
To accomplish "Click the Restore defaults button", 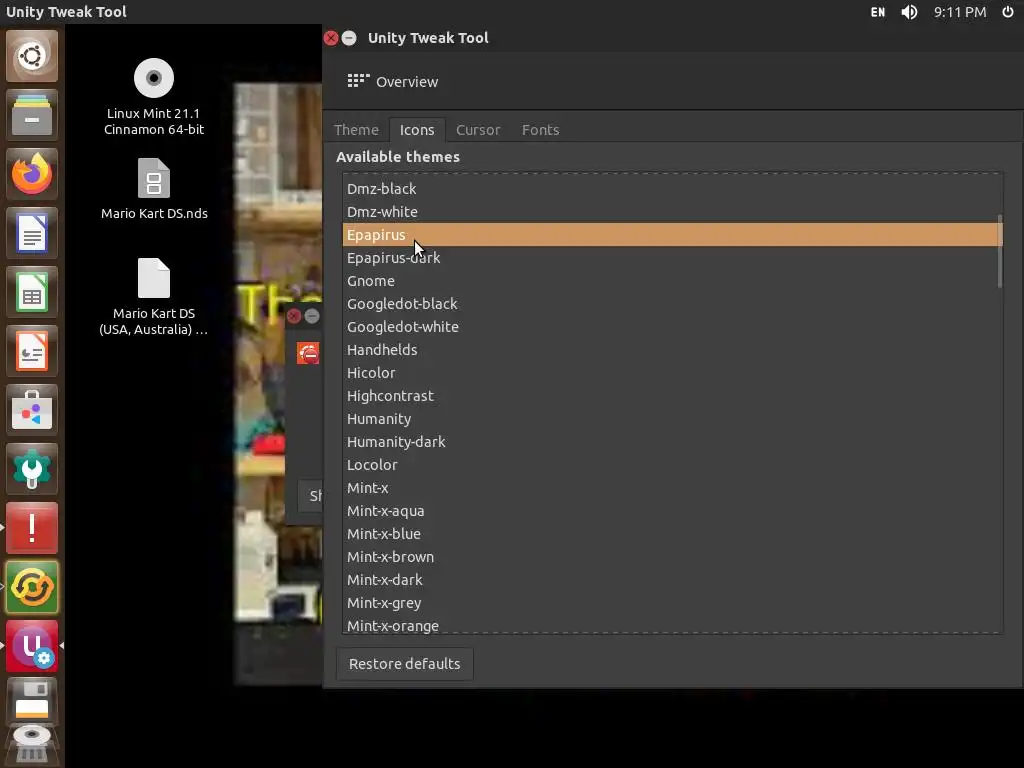I will [404, 664].
